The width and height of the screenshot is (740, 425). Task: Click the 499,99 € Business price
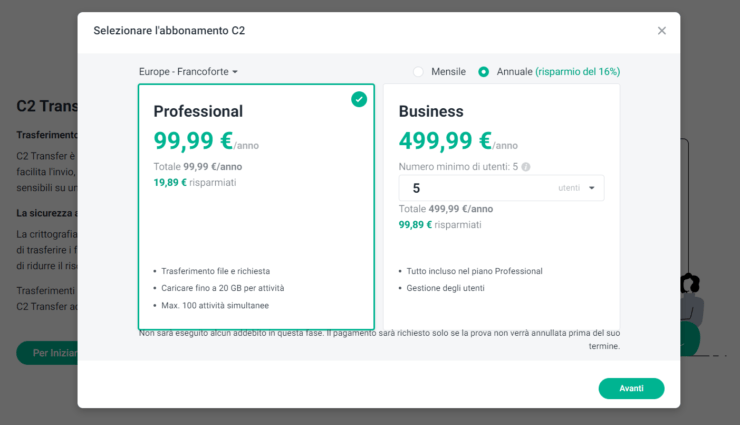444,141
